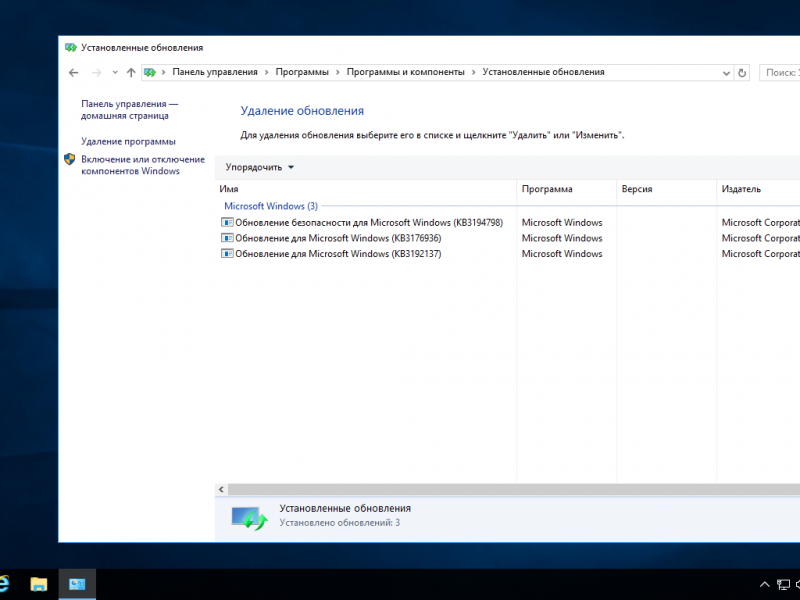Click Microsoft Windows program cell for KB3176936
The width and height of the screenshot is (800, 600).
562,238
